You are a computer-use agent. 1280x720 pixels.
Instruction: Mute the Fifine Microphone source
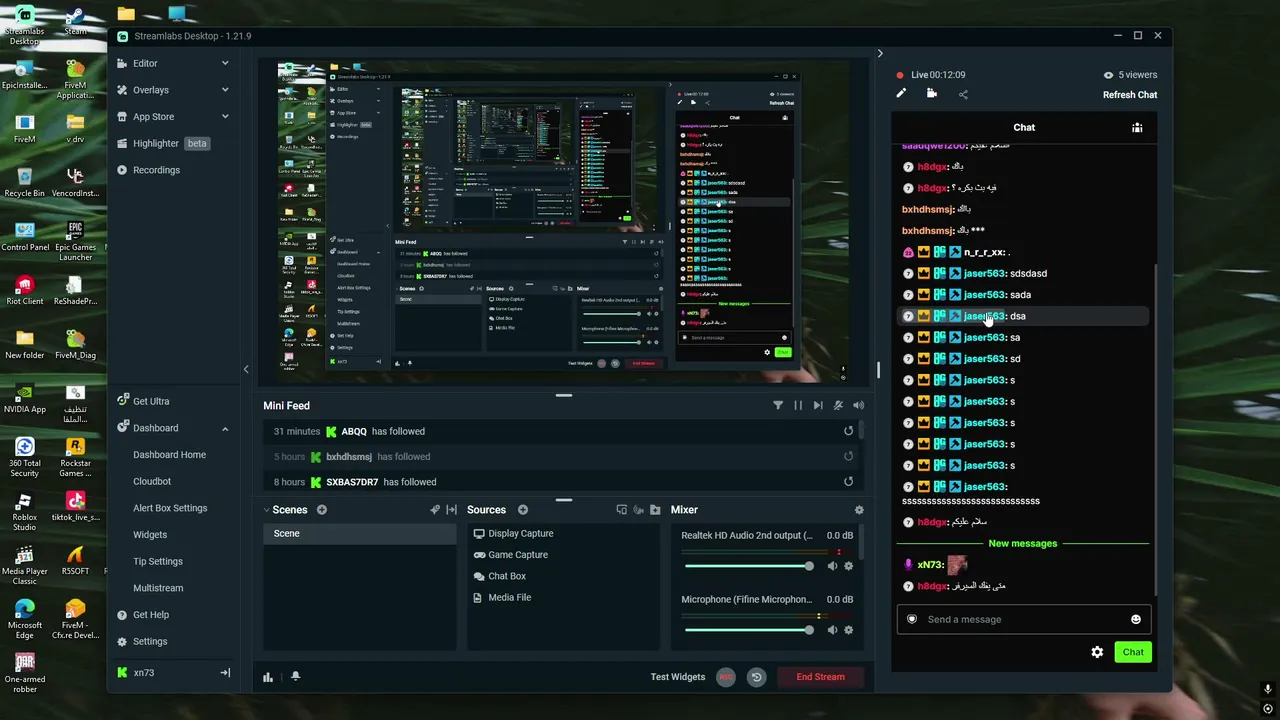pos(832,630)
